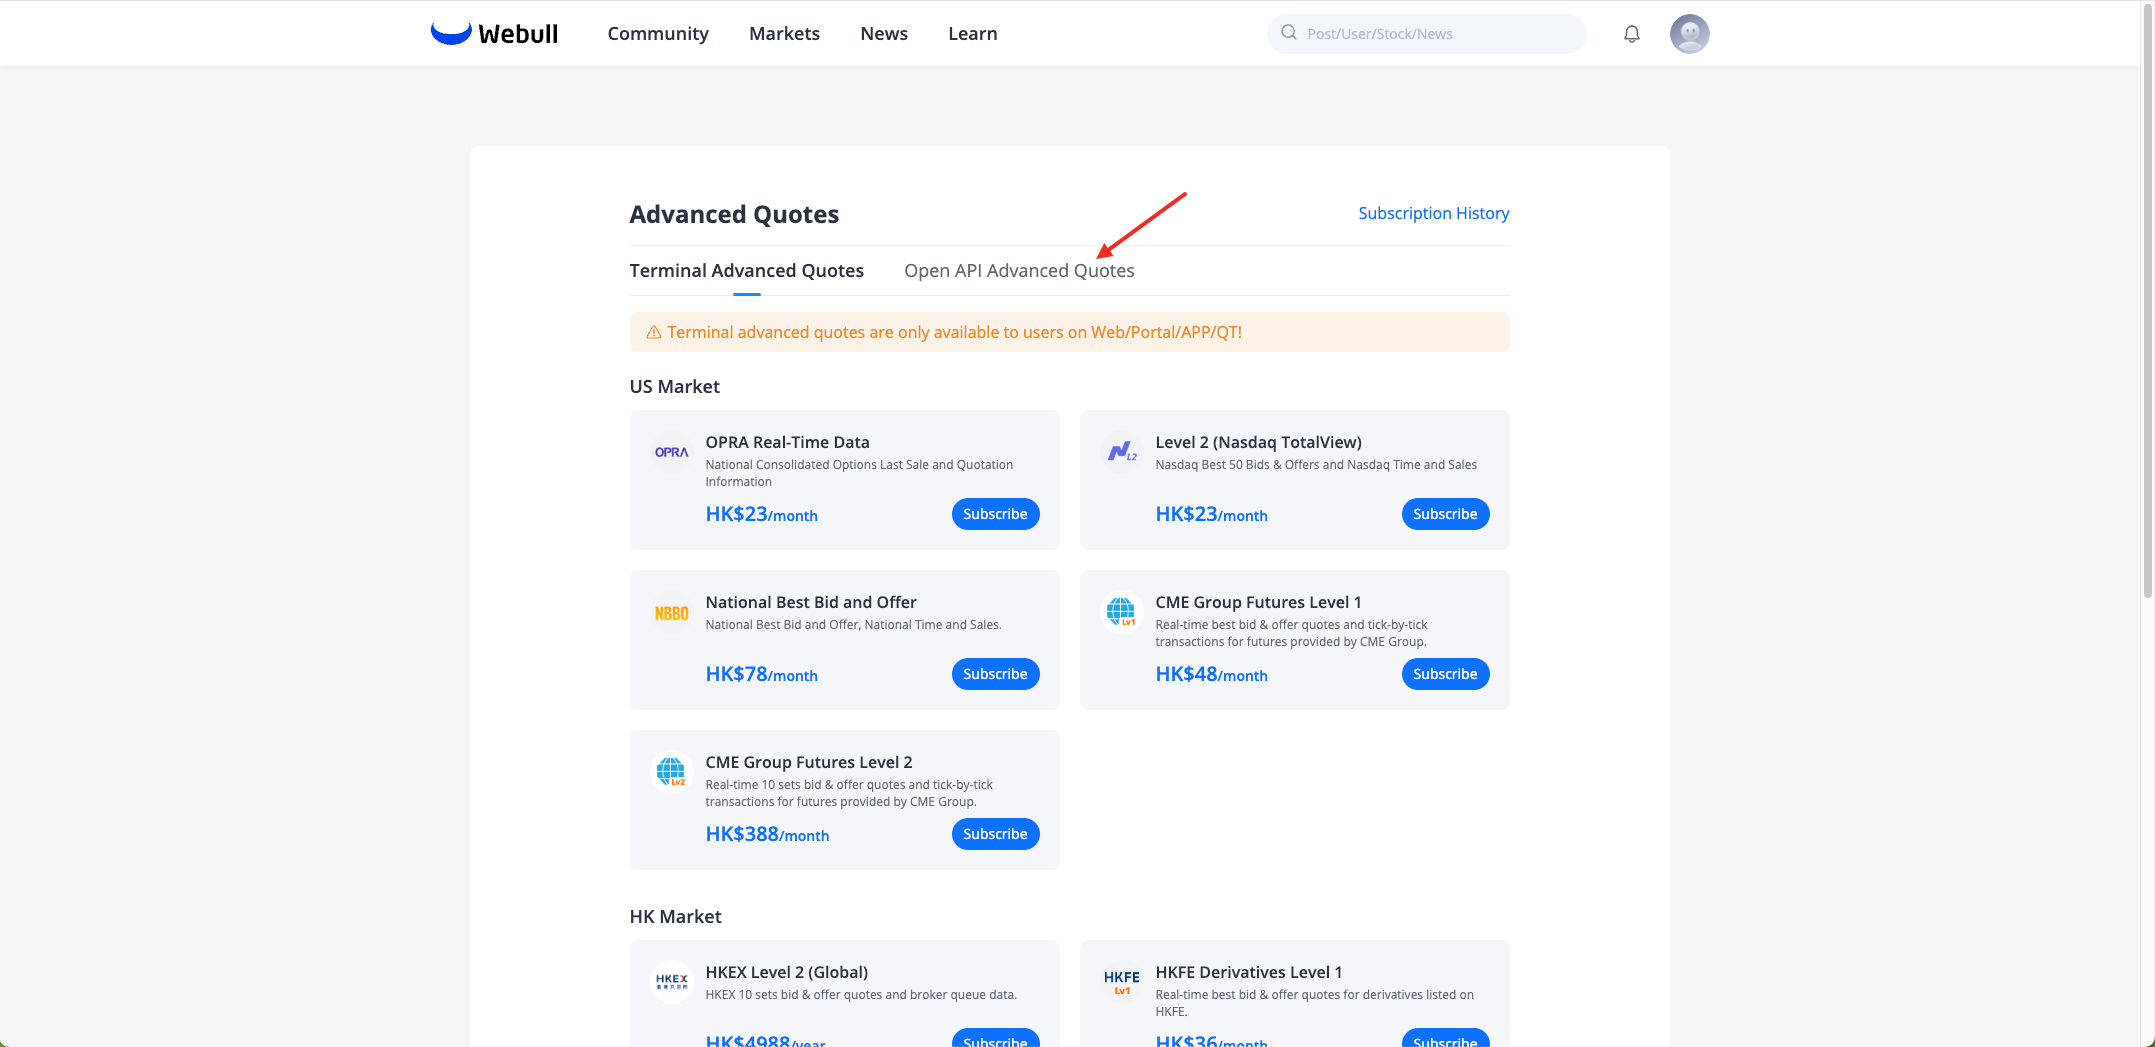Click the NBBO icon
Viewport: 2155px width, 1047px height.
pos(671,613)
